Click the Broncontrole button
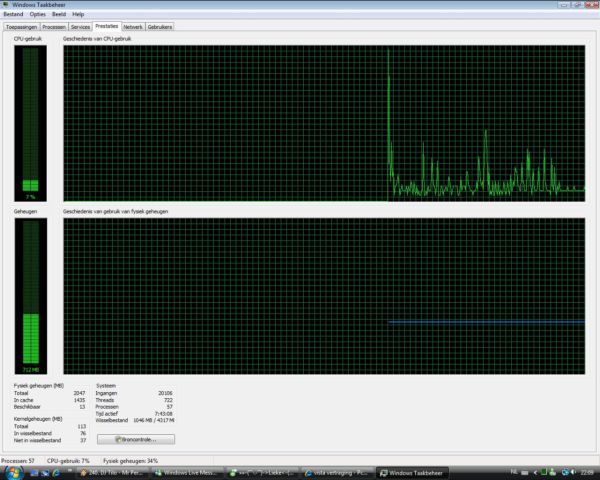The image size is (600, 480). 136,439
